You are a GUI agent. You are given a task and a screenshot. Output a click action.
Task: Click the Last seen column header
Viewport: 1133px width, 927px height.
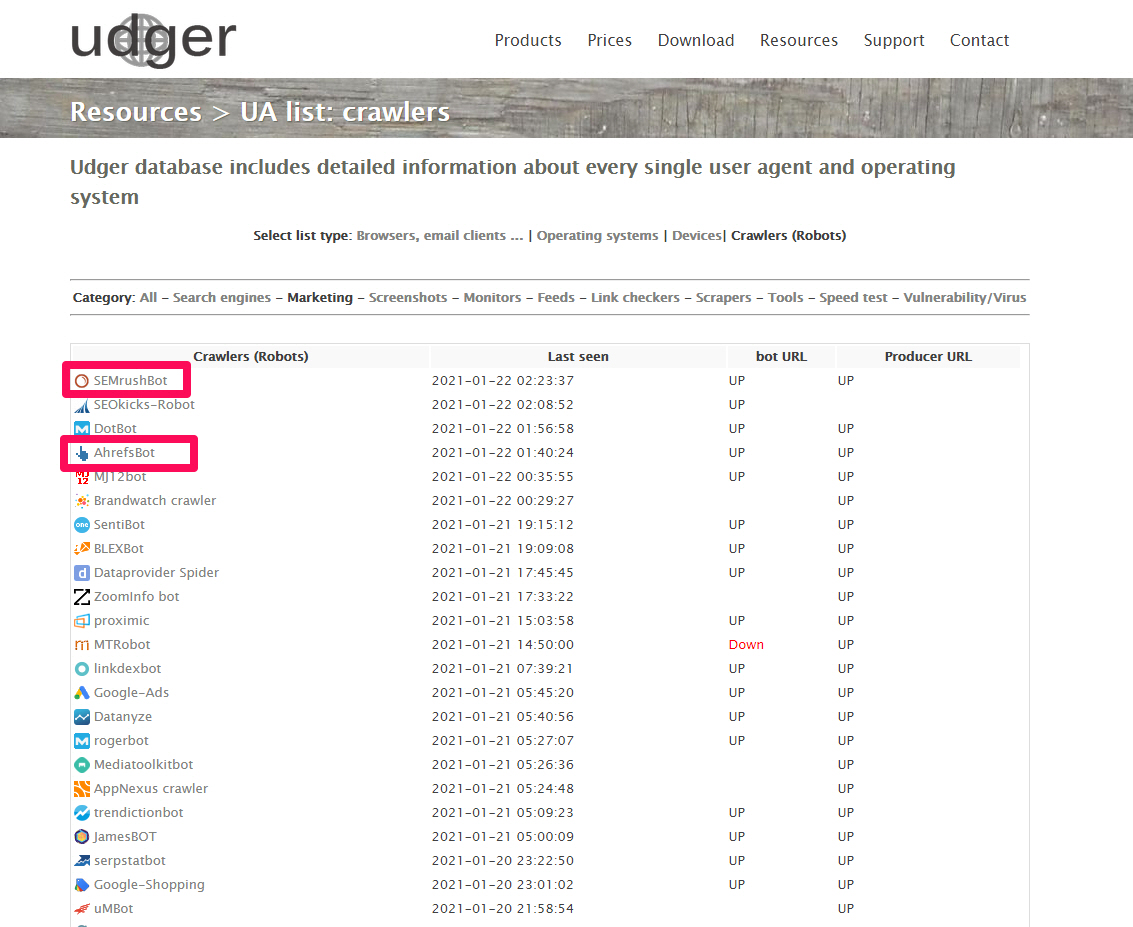577,357
